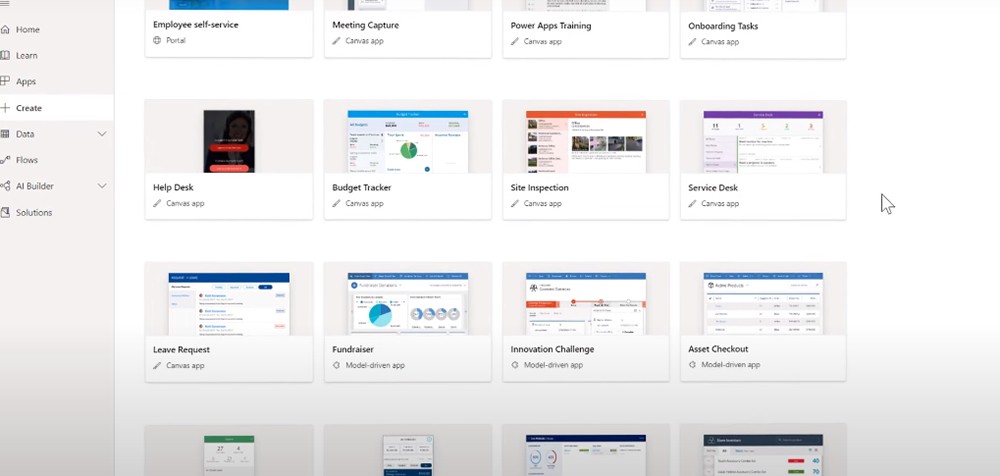This screenshot has width=1000, height=476.
Task: Choose the Budget Tracker template
Action: 407,140
